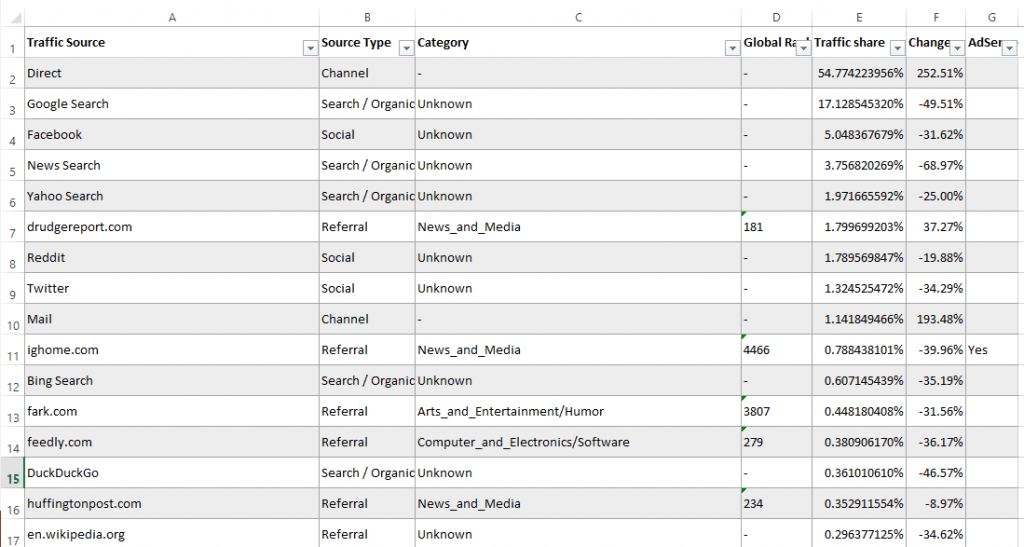Click the 37.27% change cell
This screenshot has width=1024, height=547.
pyautogui.click(x=936, y=227)
